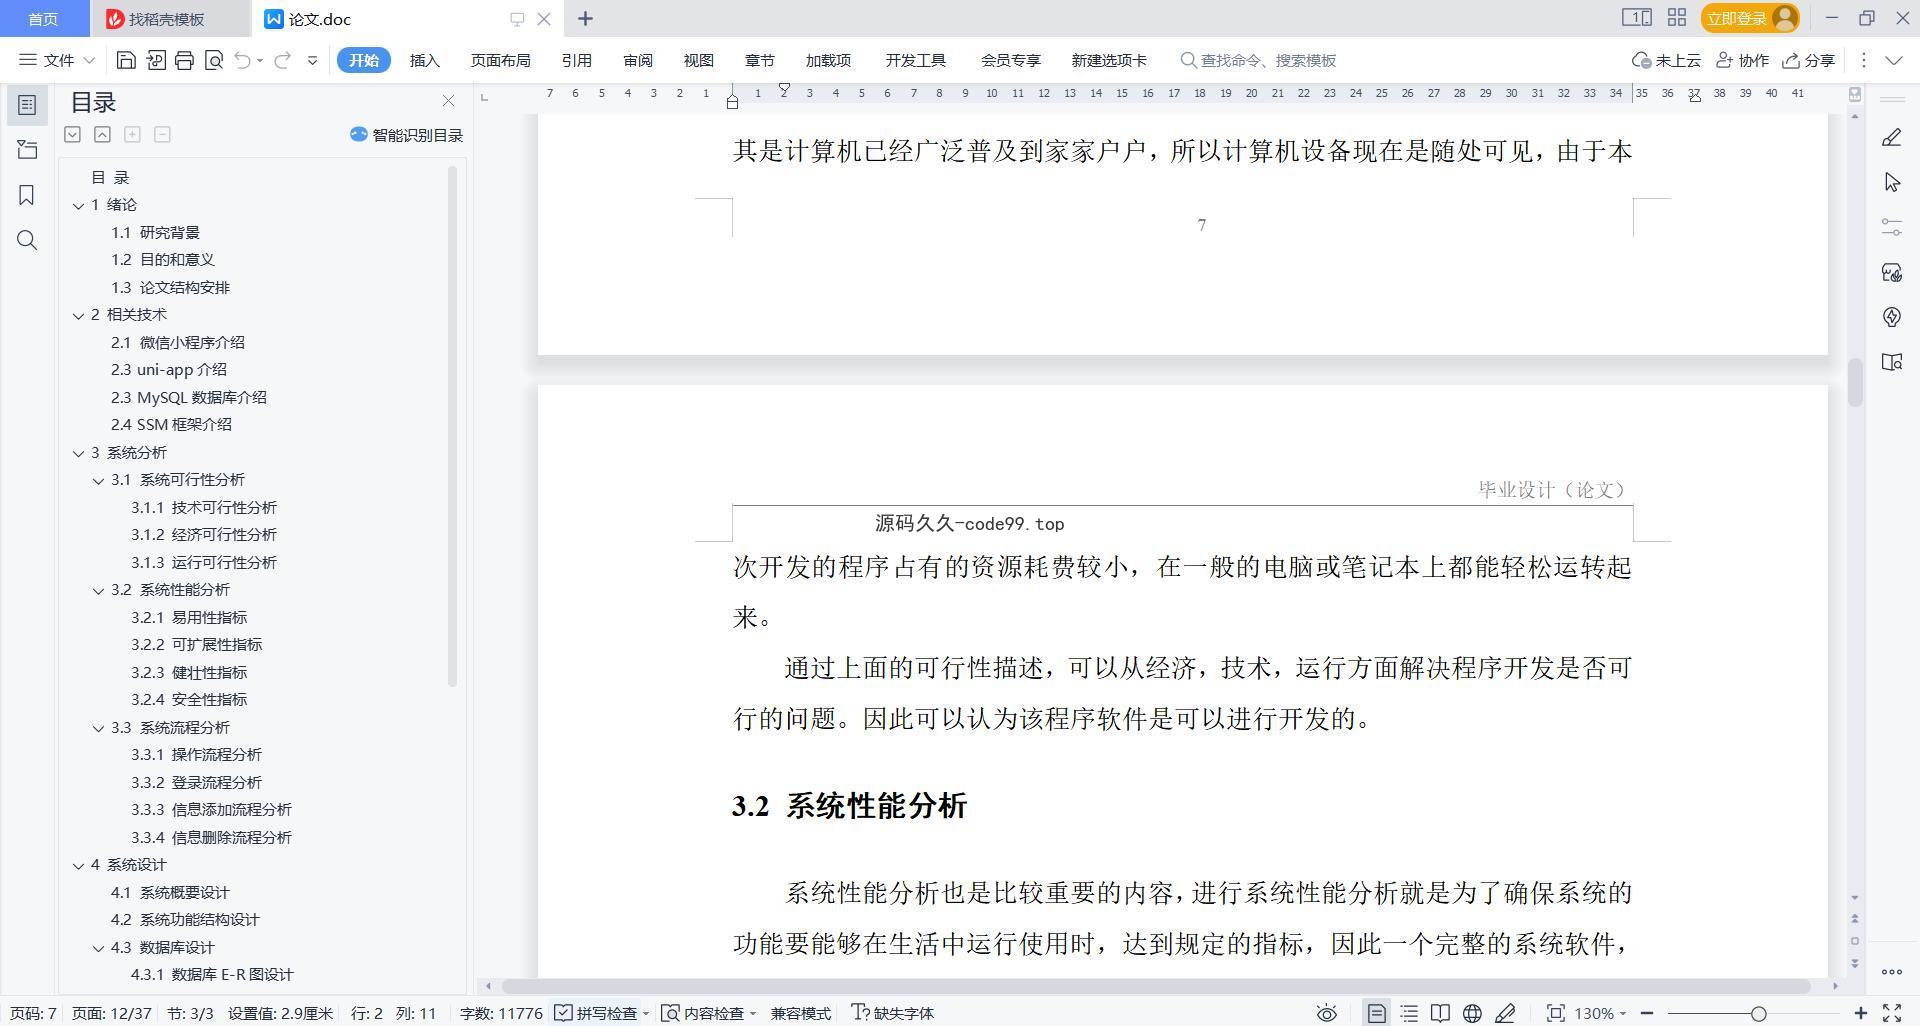Open the 审阅 tab
The width and height of the screenshot is (1920, 1026).
click(x=637, y=60)
